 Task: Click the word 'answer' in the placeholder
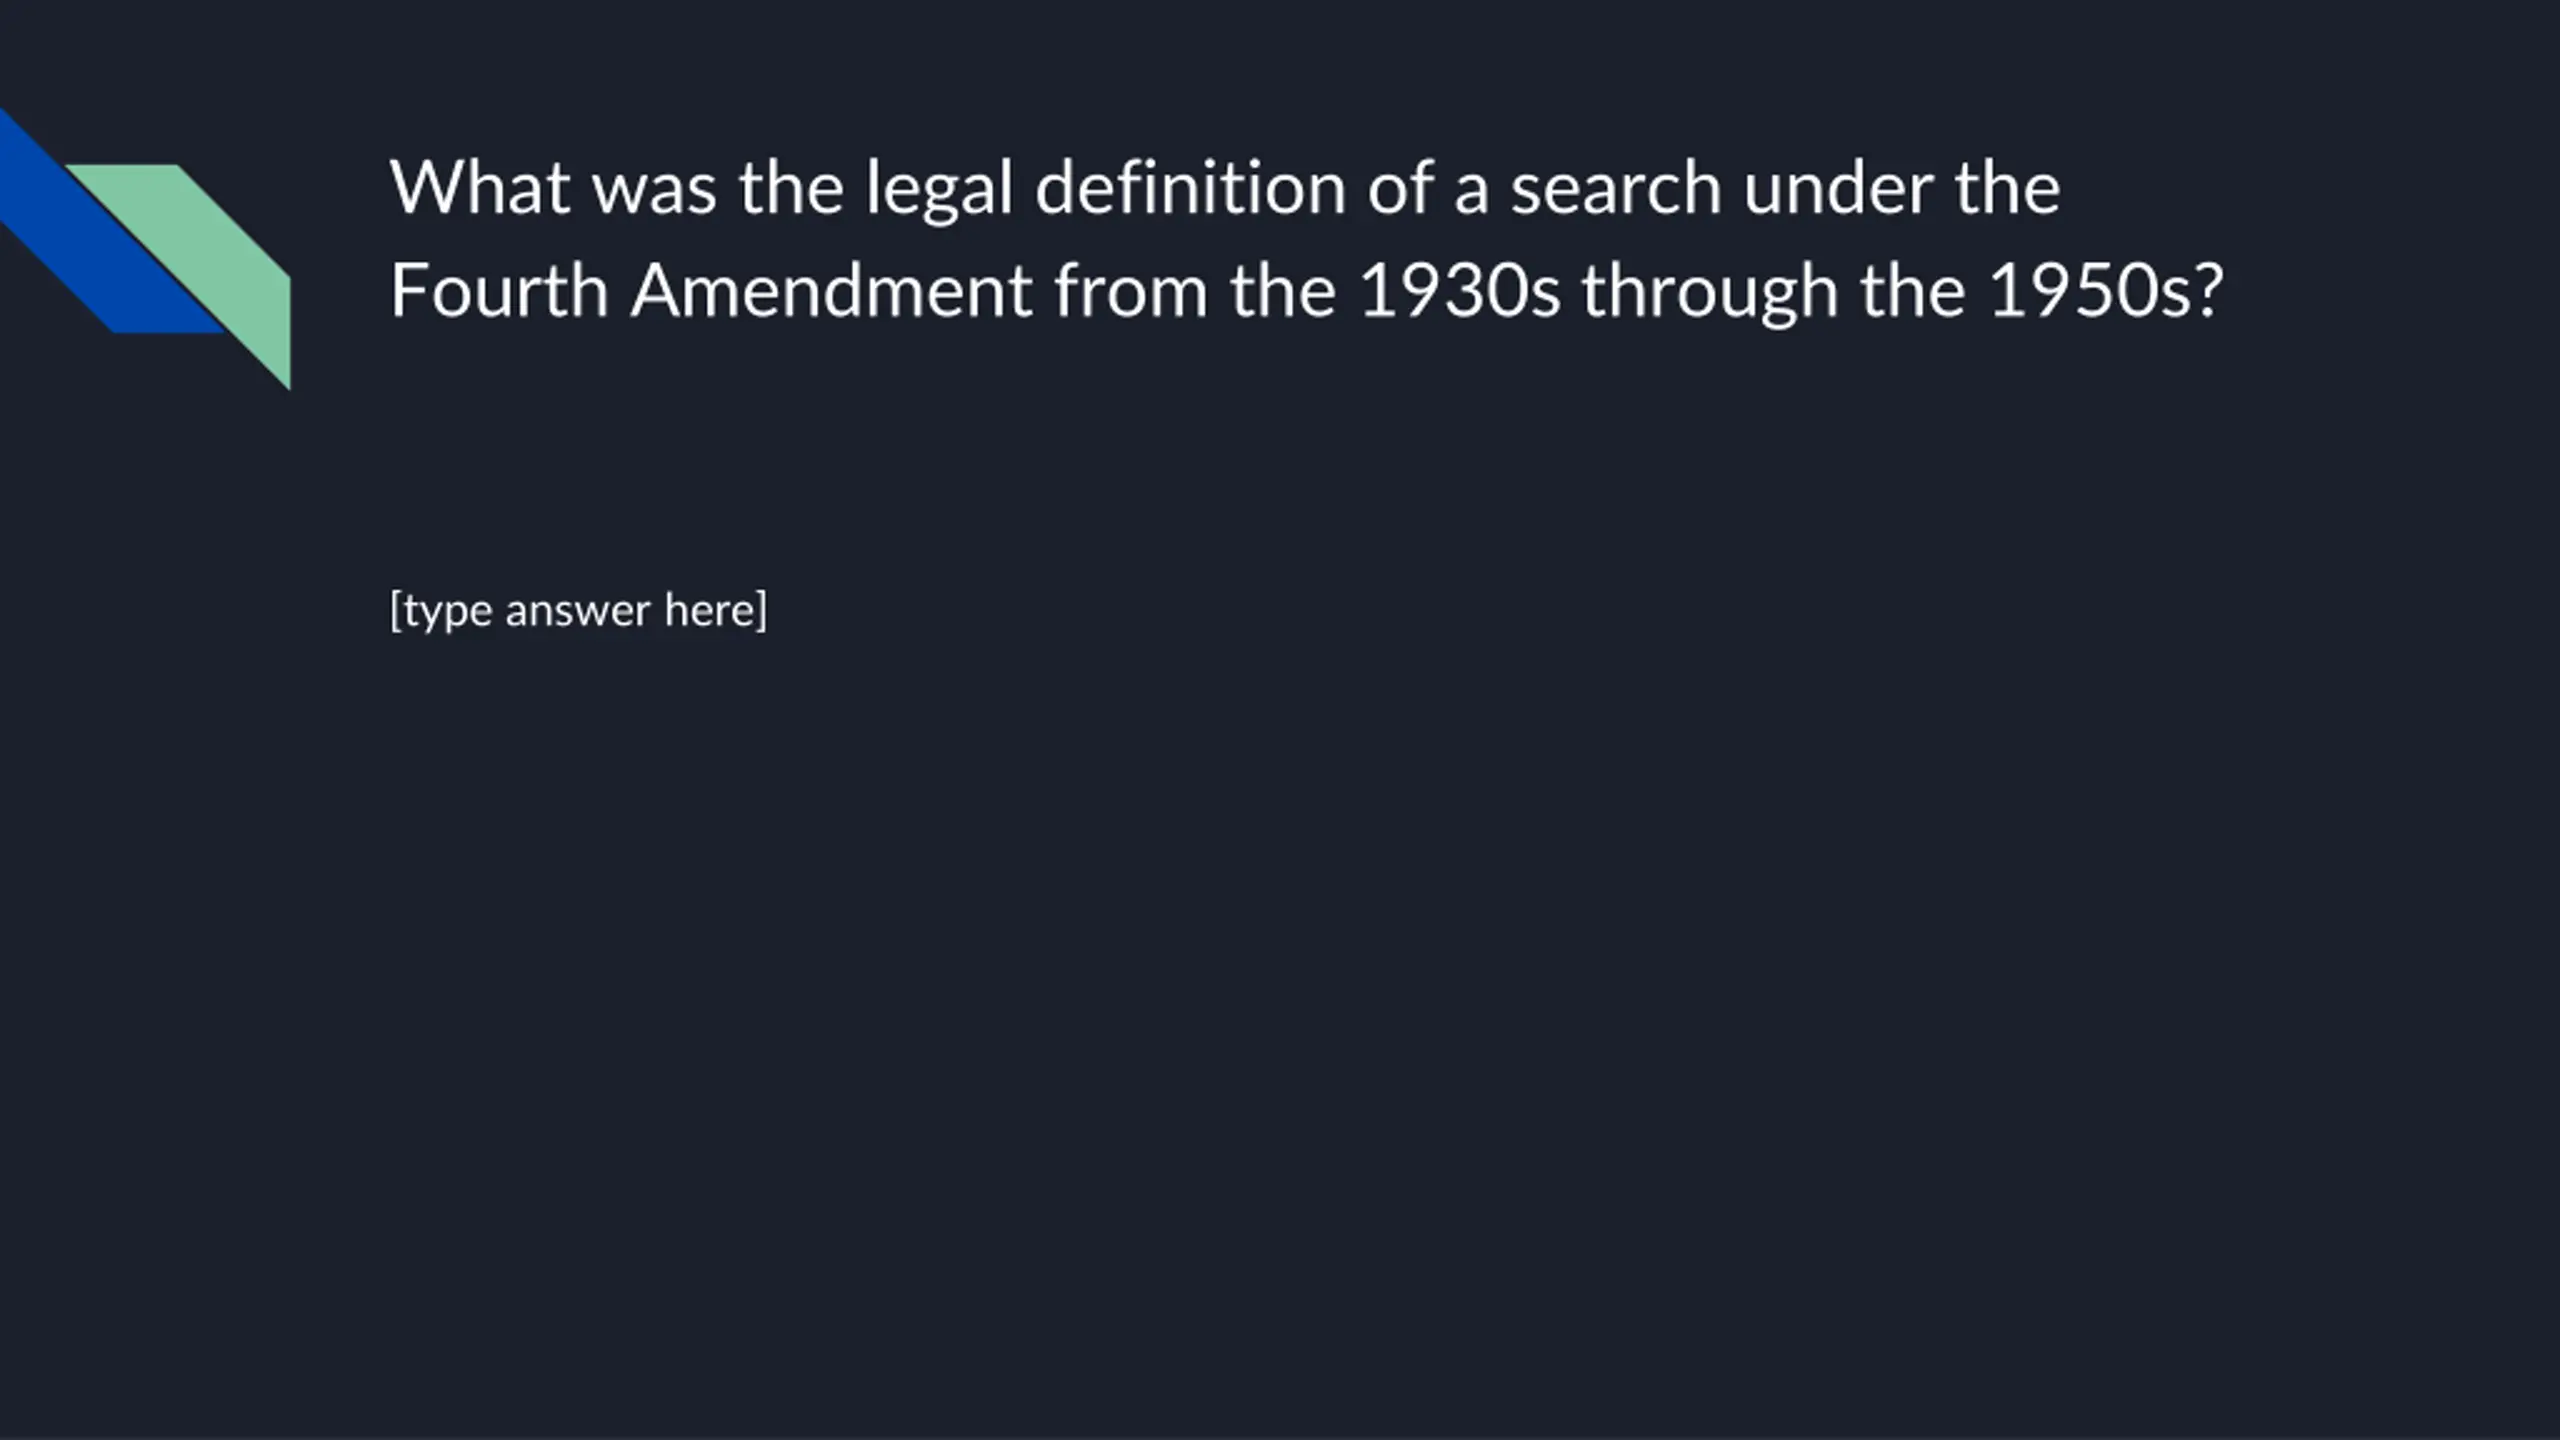click(x=577, y=610)
